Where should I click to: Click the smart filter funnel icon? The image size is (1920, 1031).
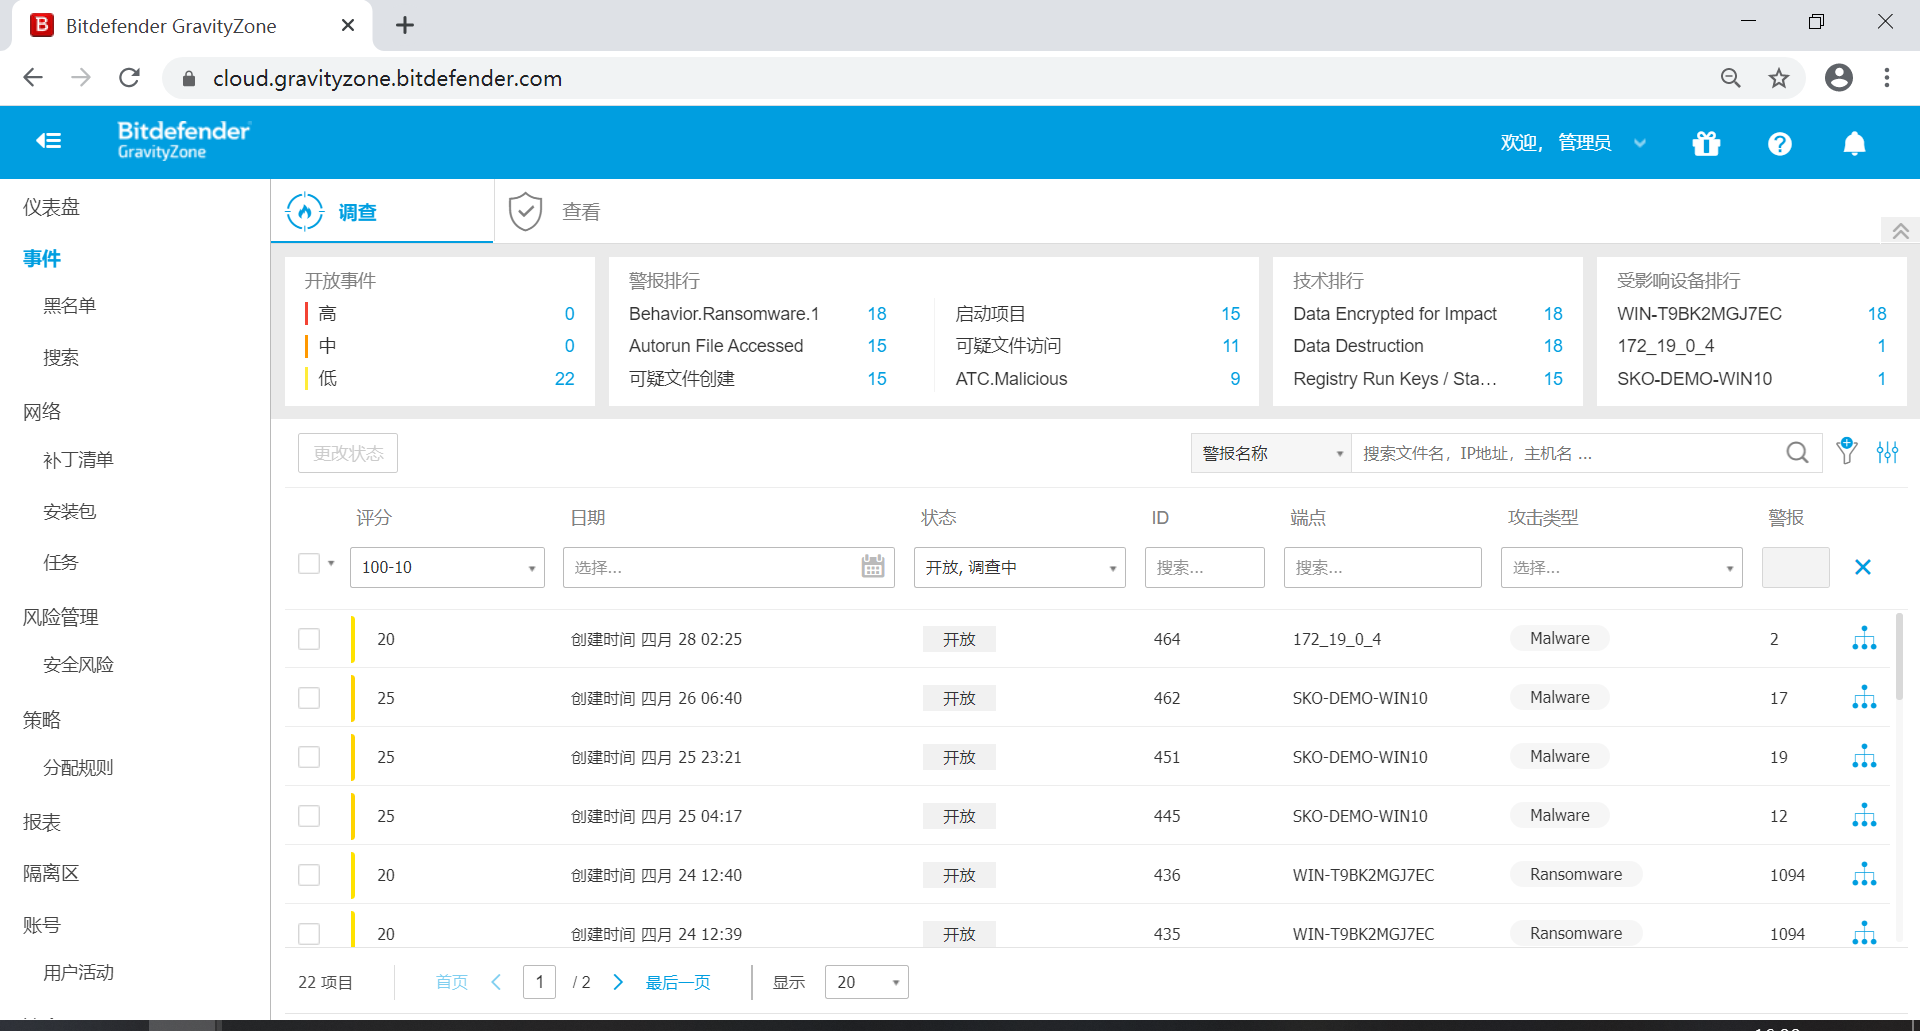pyautogui.click(x=1847, y=451)
